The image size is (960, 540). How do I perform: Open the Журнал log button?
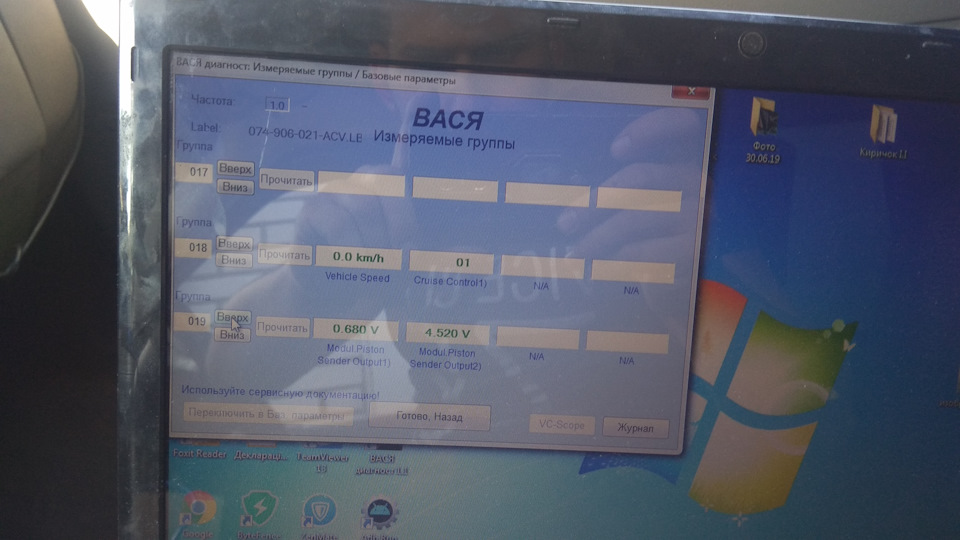635,427
